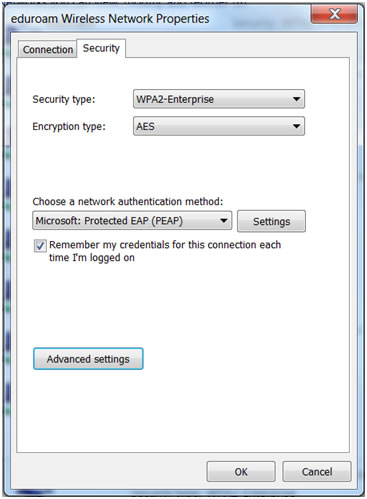Open the Encryption type AES dropdown
The height and width of the screenshot is (499, 367).
[219, 126]
